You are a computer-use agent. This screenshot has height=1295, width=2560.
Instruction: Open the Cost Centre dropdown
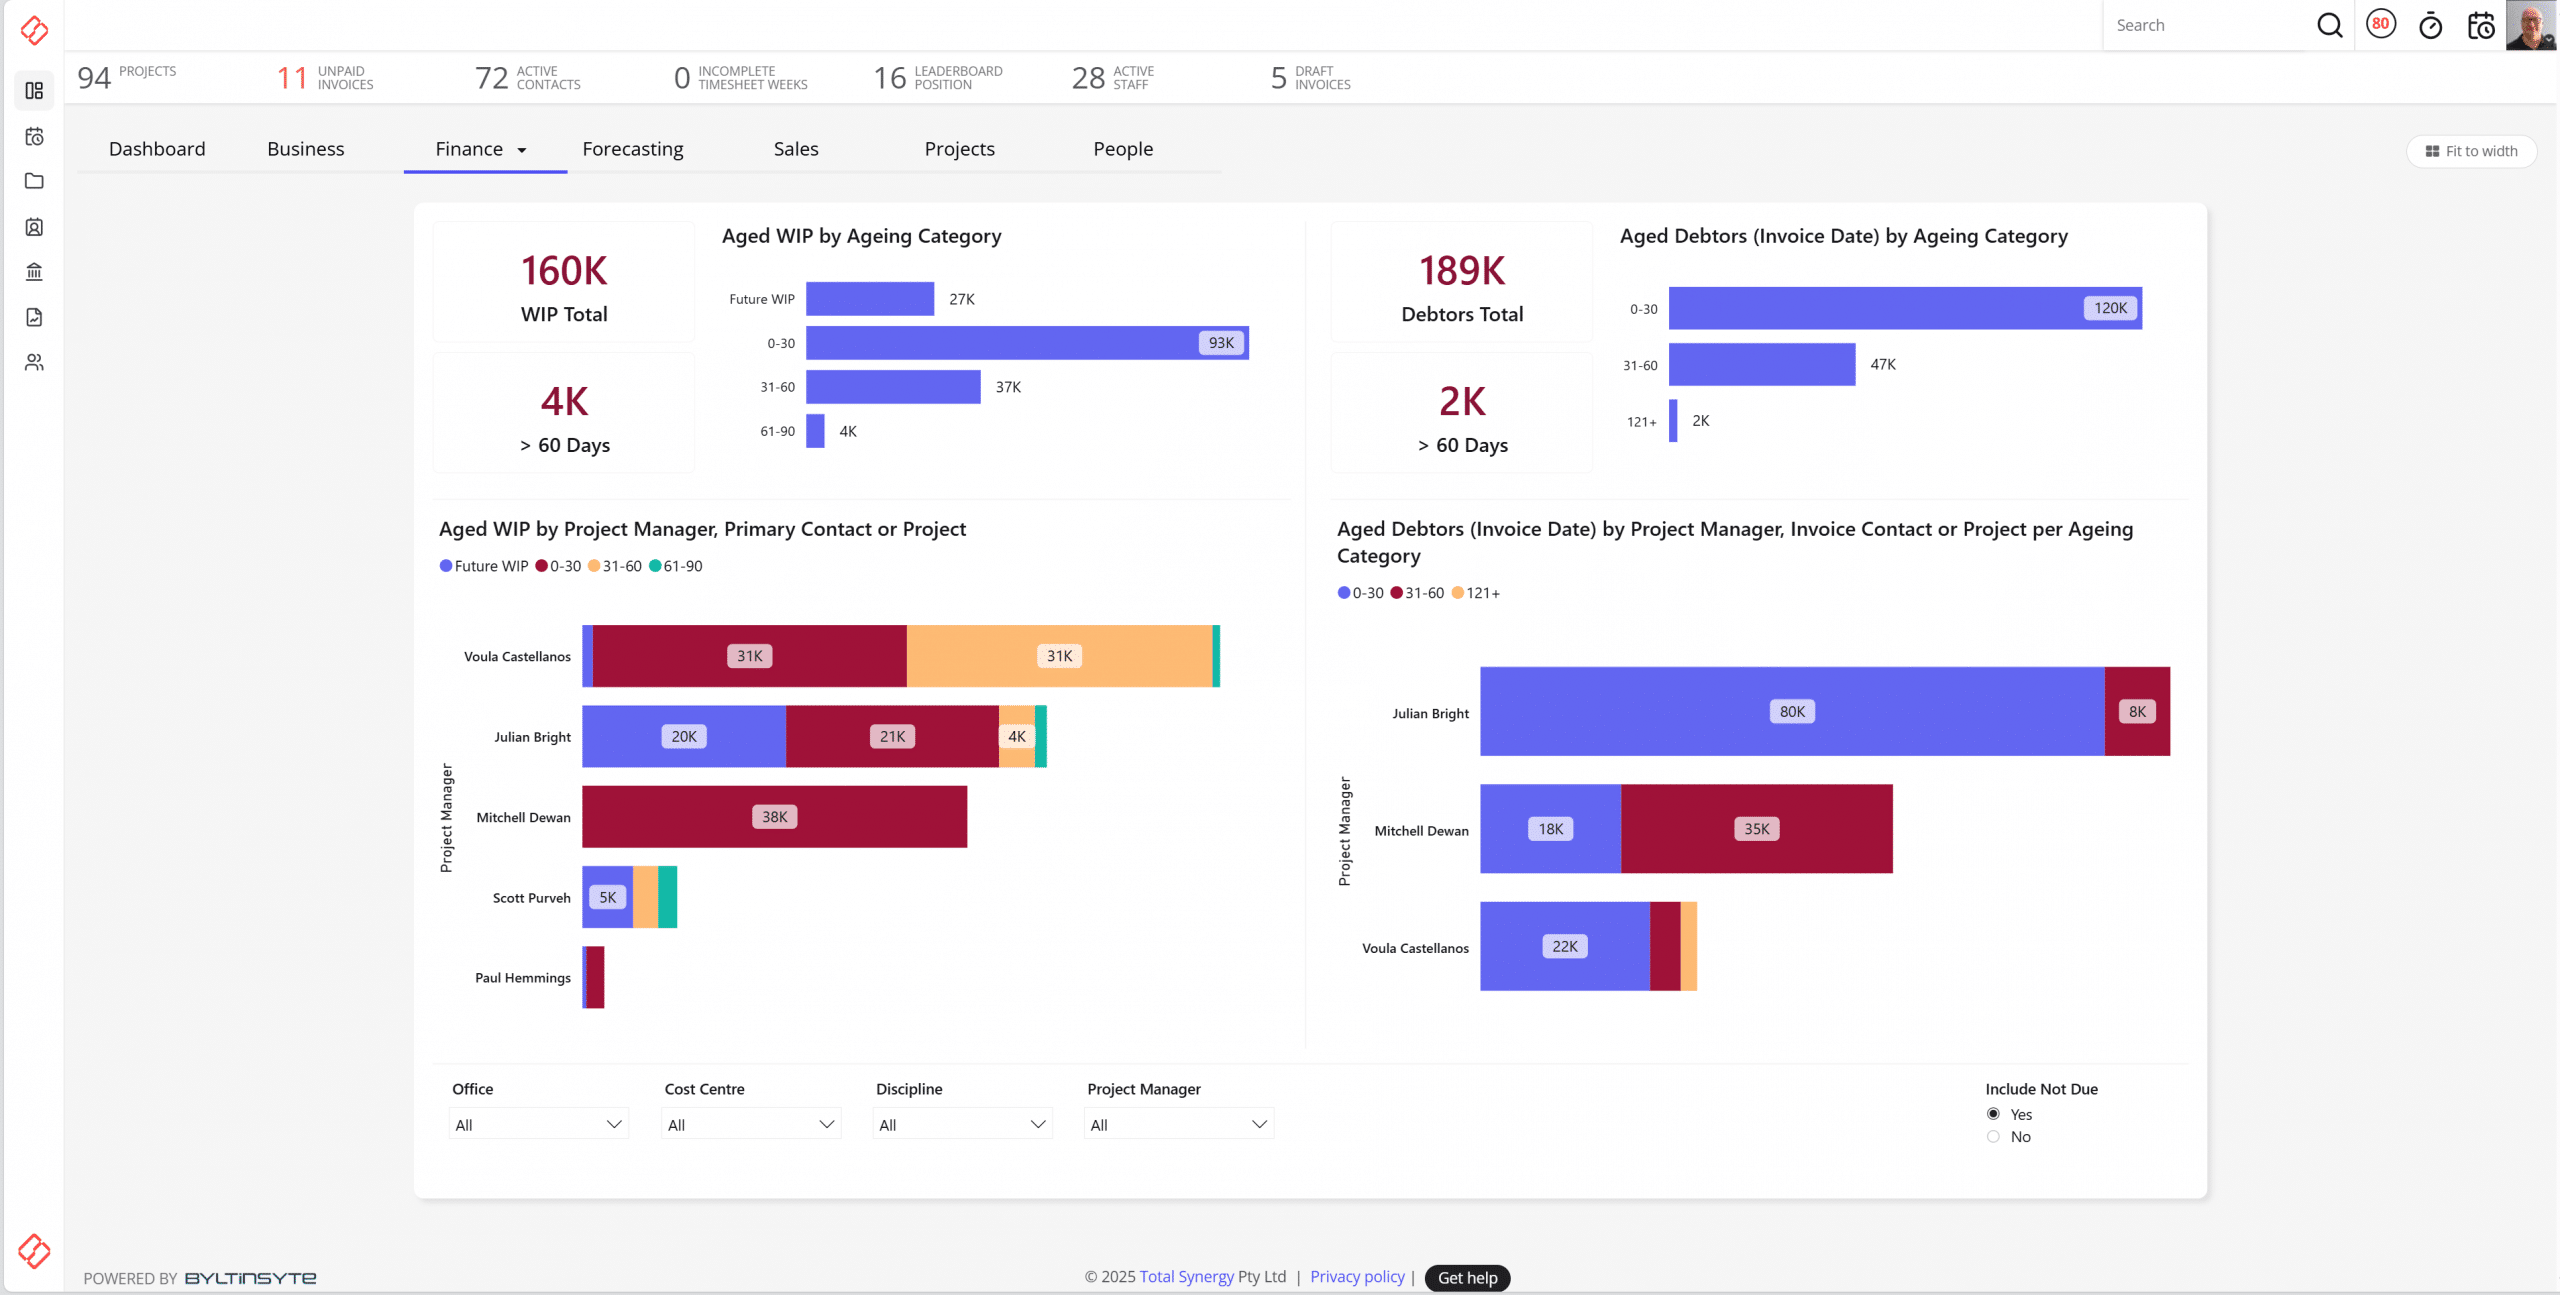[750, 1124]
